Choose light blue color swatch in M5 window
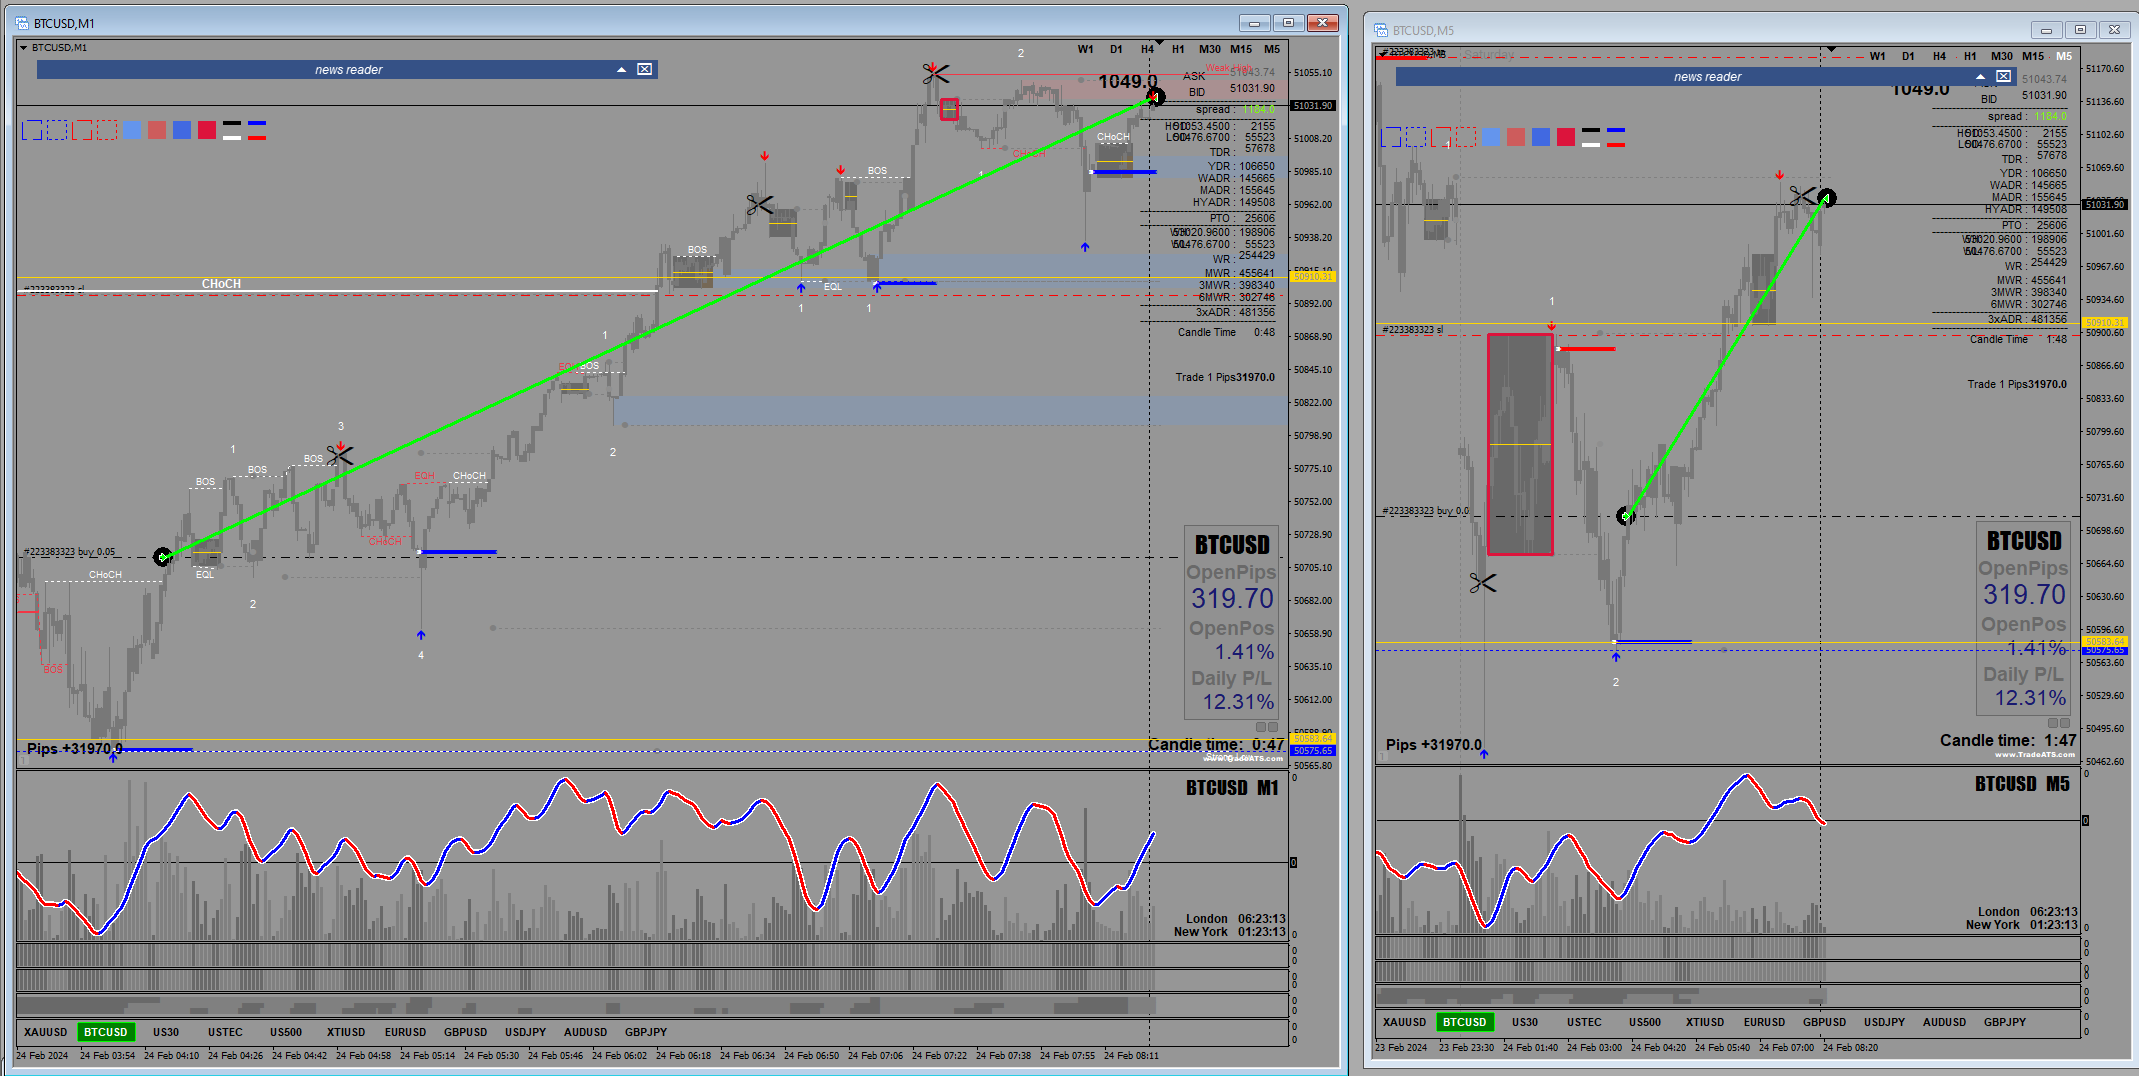 point(1491,137)
